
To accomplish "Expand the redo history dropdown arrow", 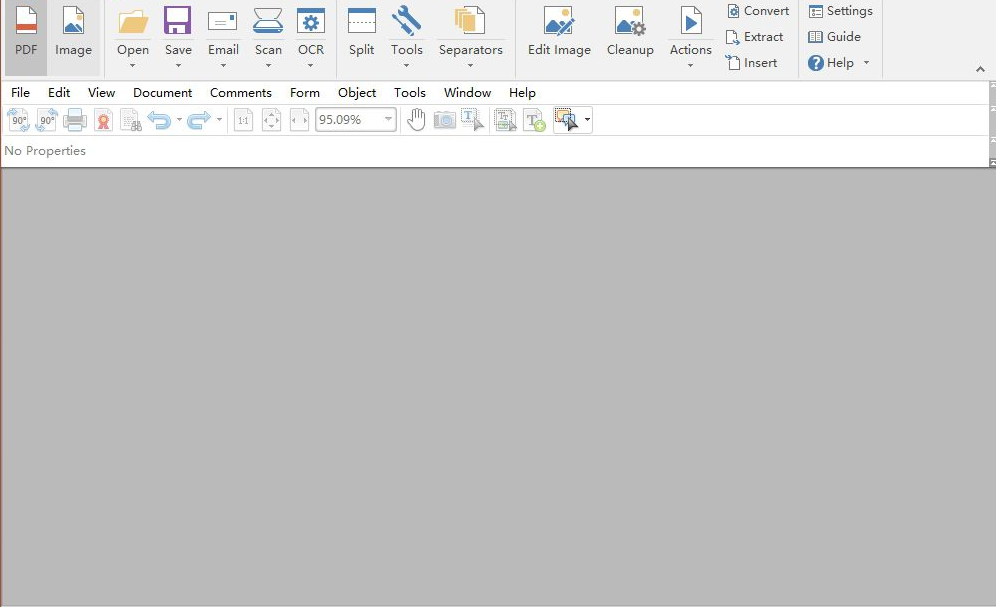I will 219,119.
